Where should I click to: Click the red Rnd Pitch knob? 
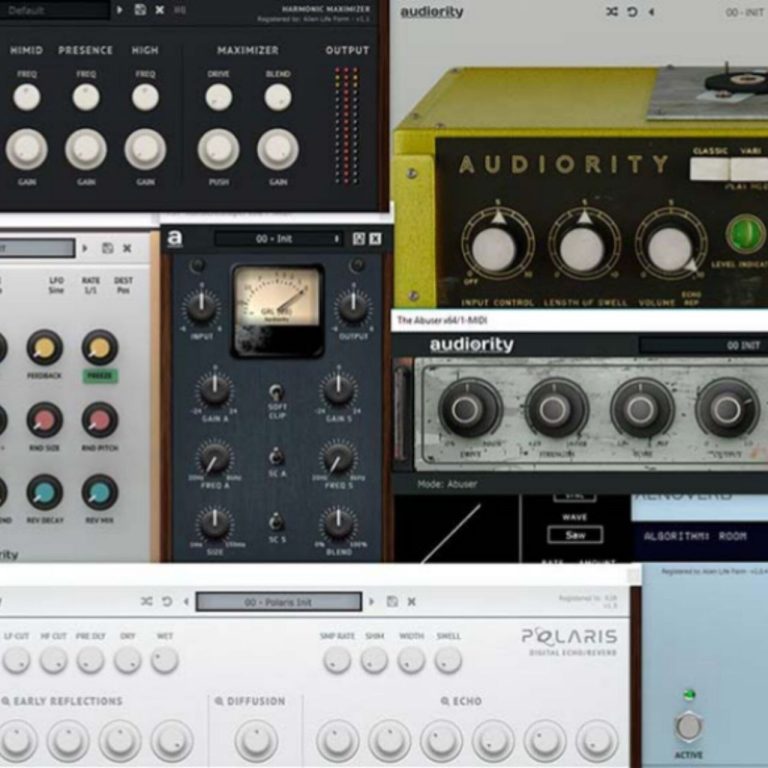tap(99, 420)
